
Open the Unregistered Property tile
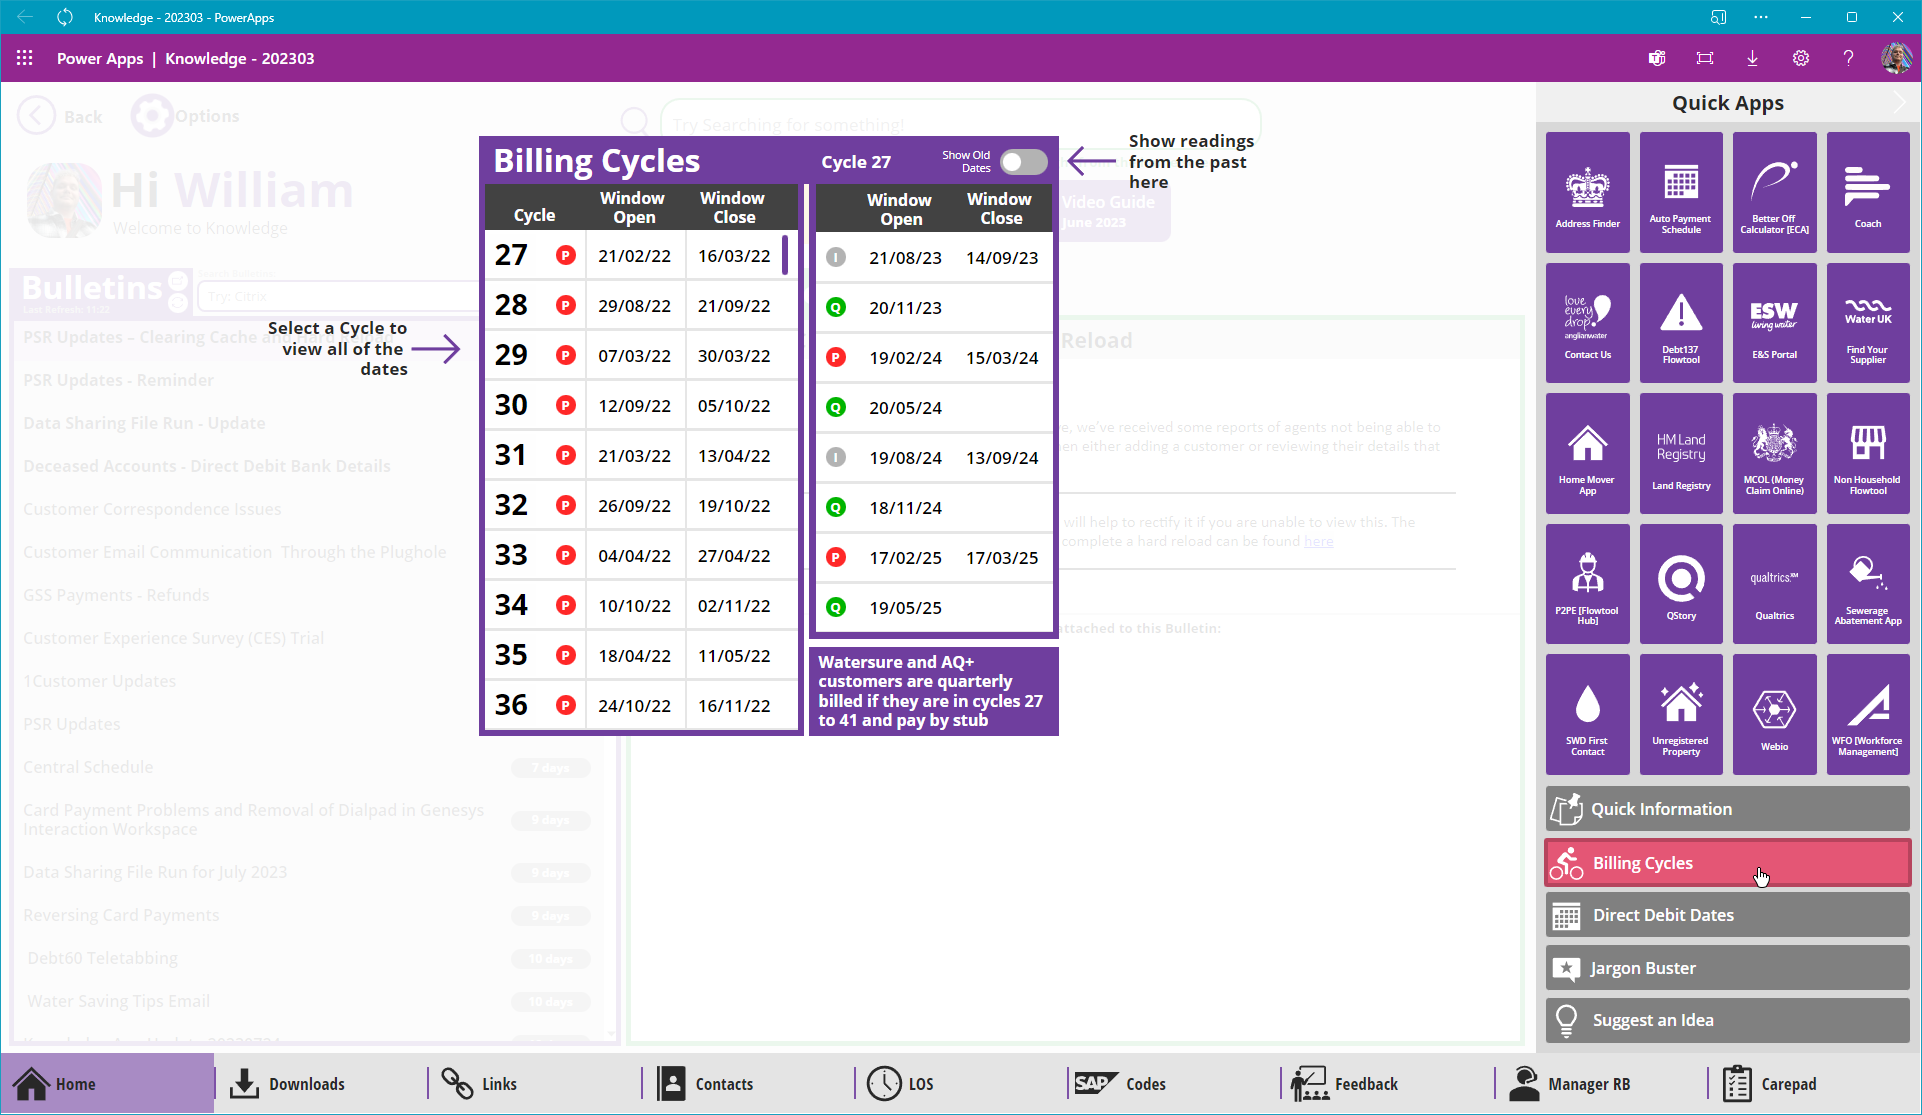click(1680, 714)
